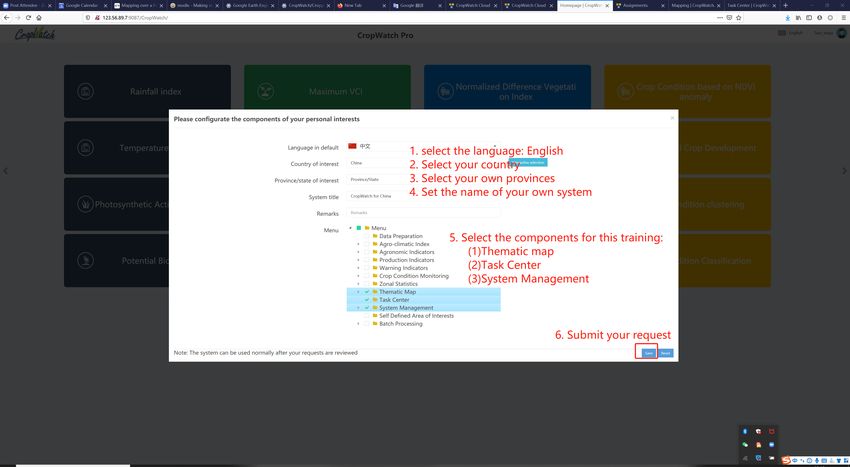Image resolution: width=850 pixels, height=467 pixels.
Task: Click the browser reload icon
Action: tap(28, 17)
